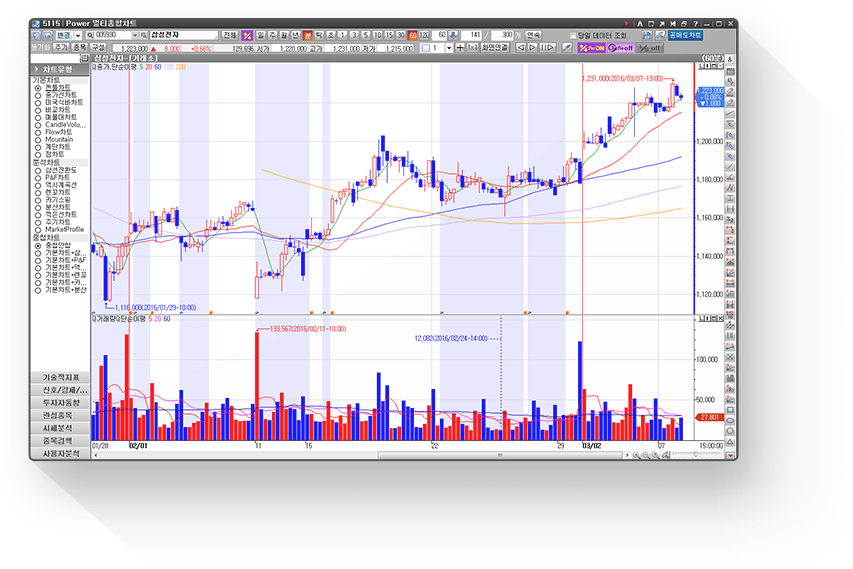The image size is (853, 569).
Task: Select the 미국식바차트 radio option
Action: (x=38, y=103)
